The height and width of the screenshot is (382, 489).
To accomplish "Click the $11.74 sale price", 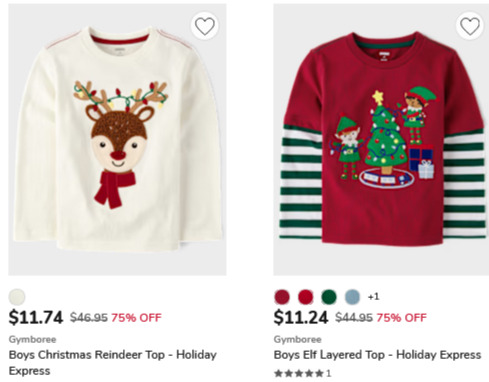I will [x=36, y=317].
